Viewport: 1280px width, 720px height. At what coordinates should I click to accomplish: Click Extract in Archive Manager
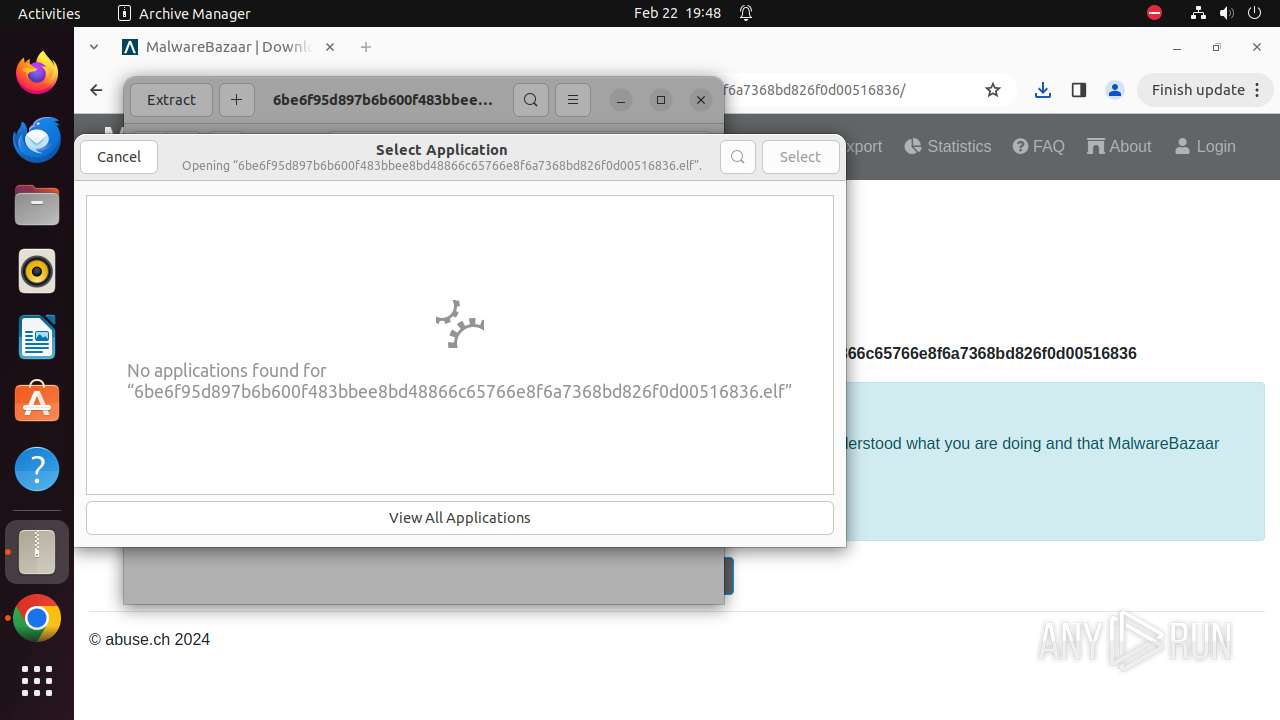point(171,100)
